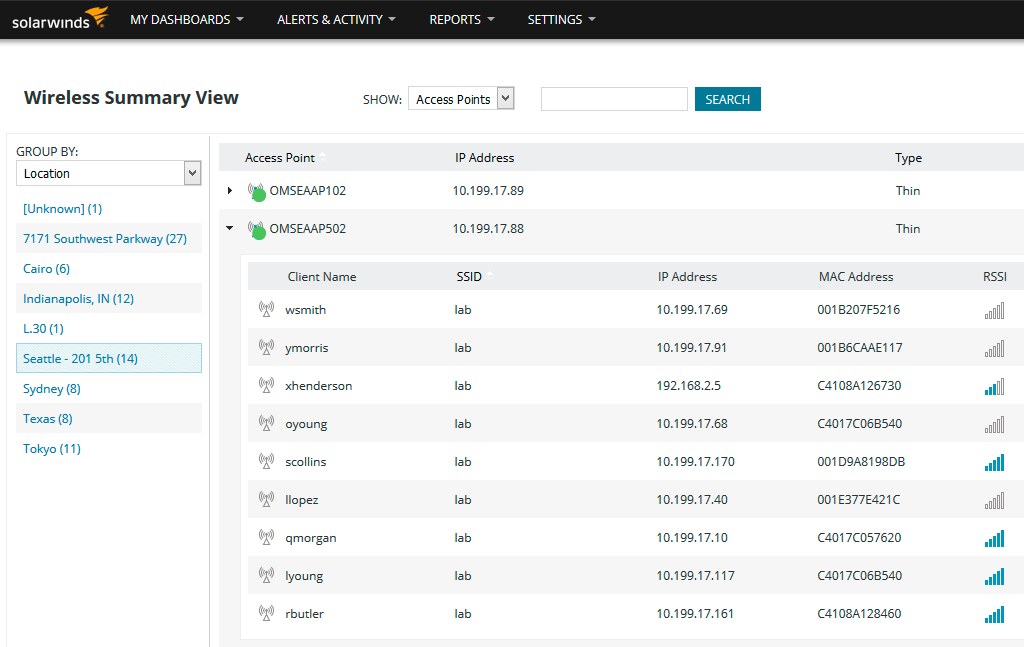1024x647 pixels.
Task: Click the wireless client icon beside wsmith
Action: click(x=266, y=309)
